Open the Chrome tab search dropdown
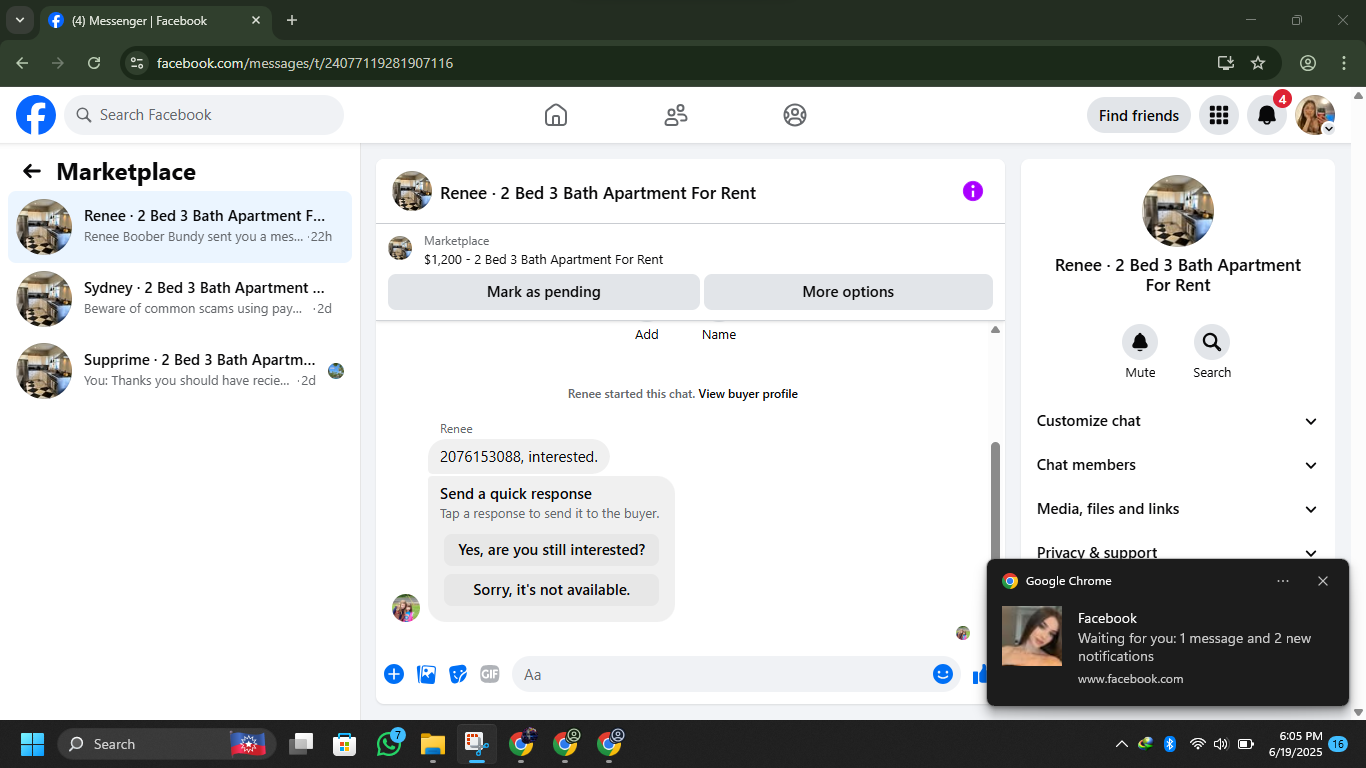Image resolution: width=1366 pixels, height=768 pixels. click(19, 20)
